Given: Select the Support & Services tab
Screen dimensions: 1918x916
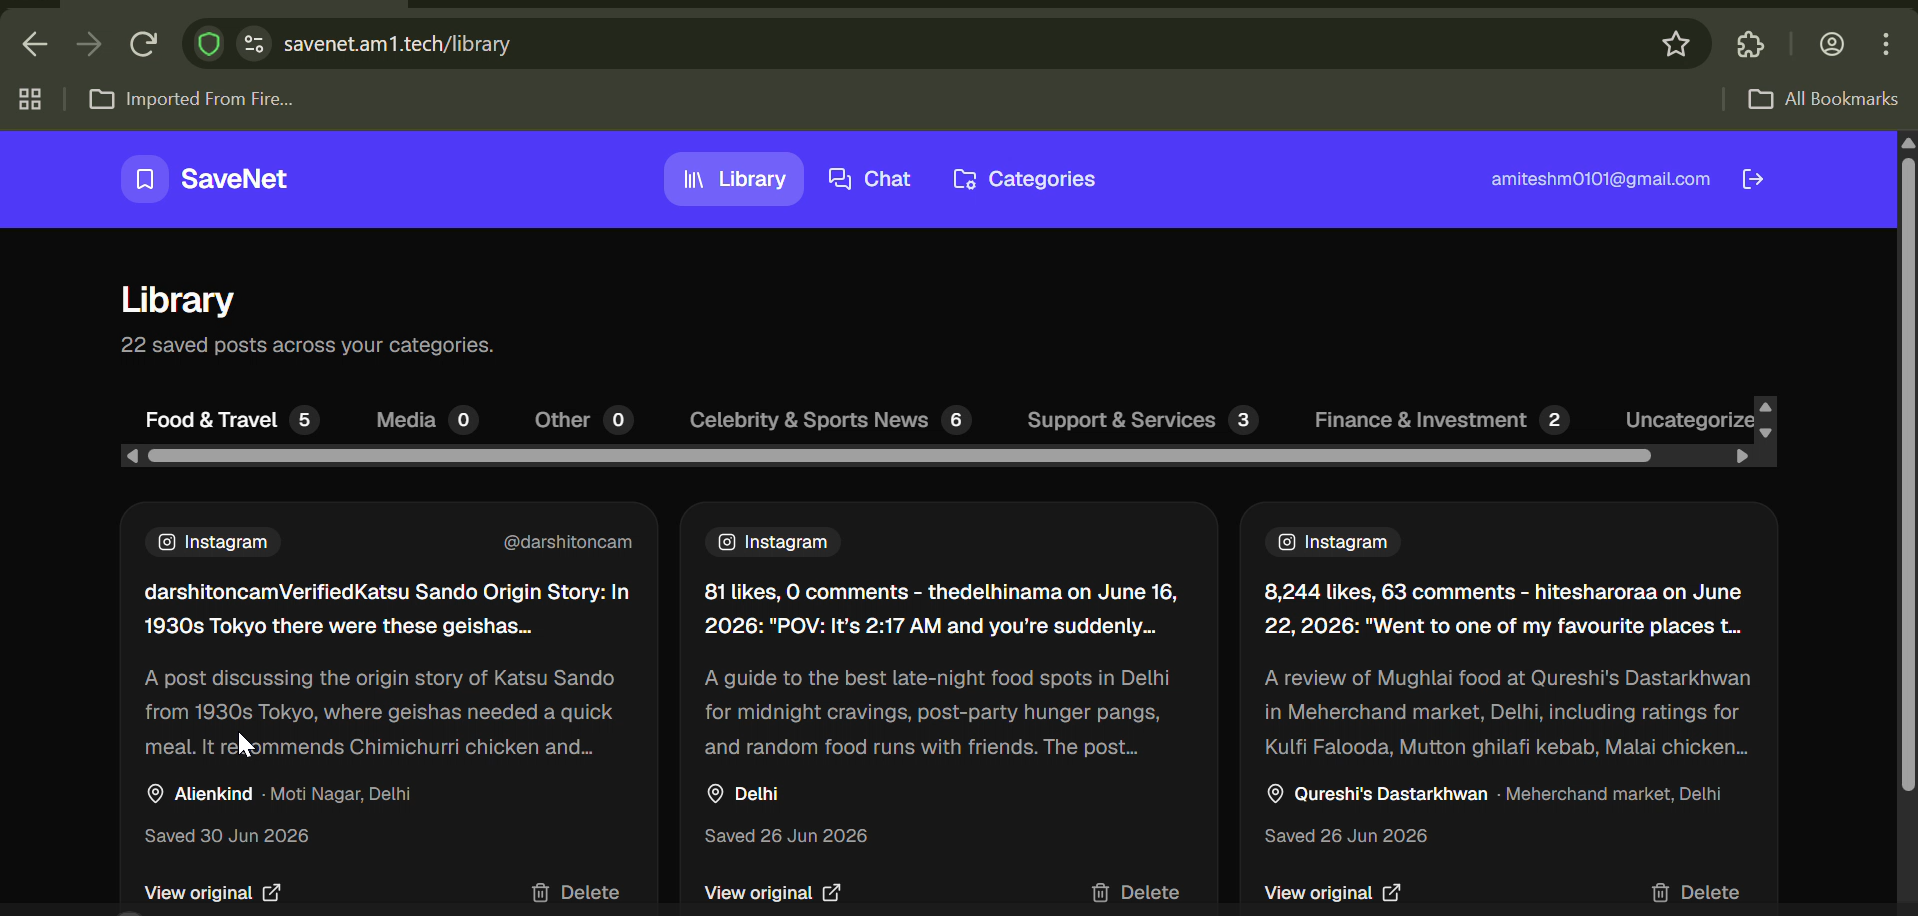Looking at the screenshot, I should pyautogui.click(x=1142, y=420).
